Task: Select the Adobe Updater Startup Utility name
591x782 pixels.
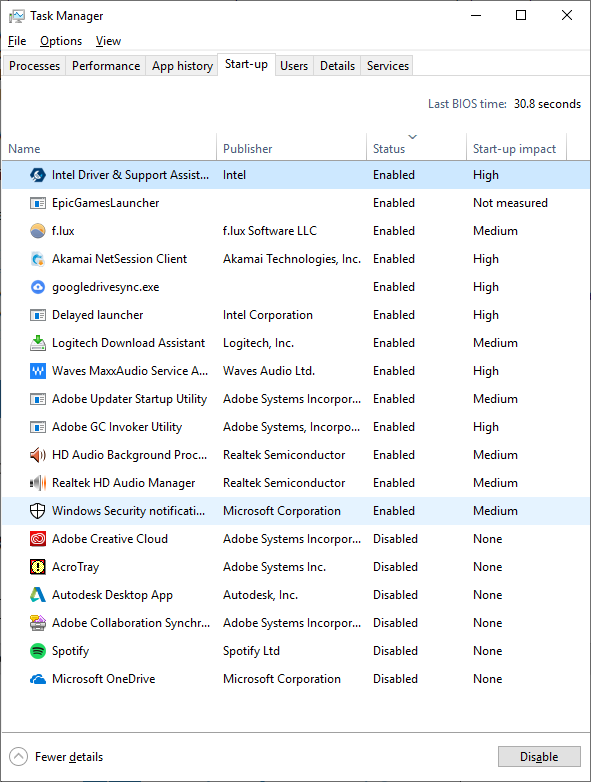Action: pos(129,398)
